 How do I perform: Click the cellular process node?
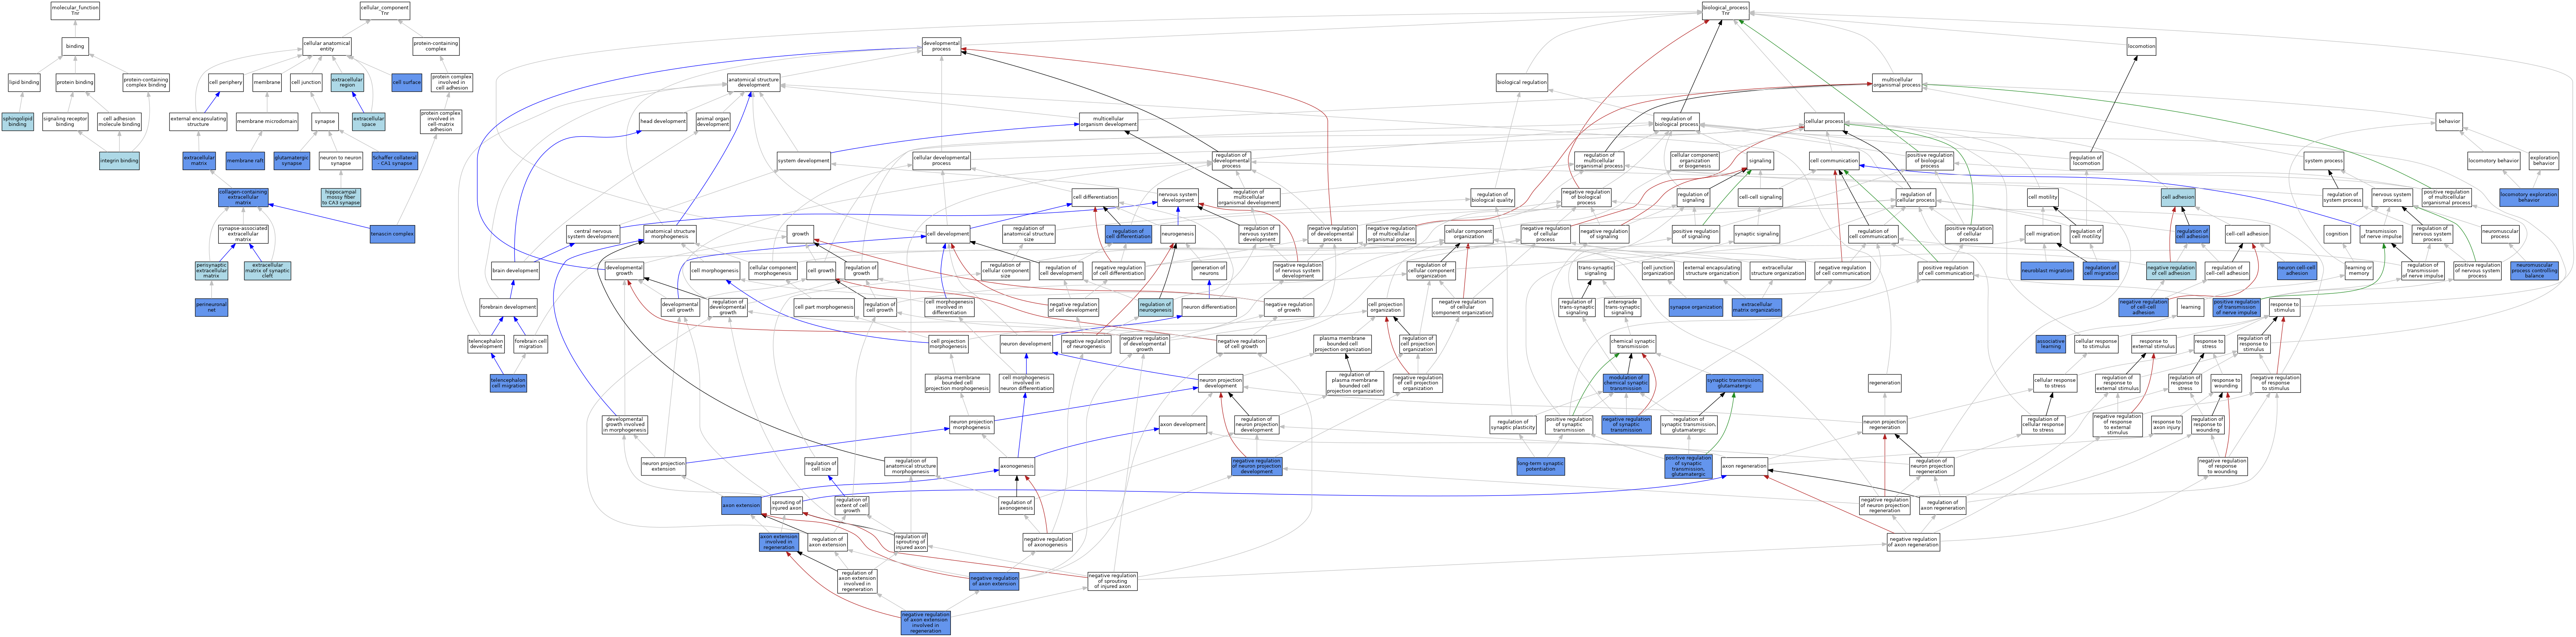pyautogui.click(x=1824, y=122)
